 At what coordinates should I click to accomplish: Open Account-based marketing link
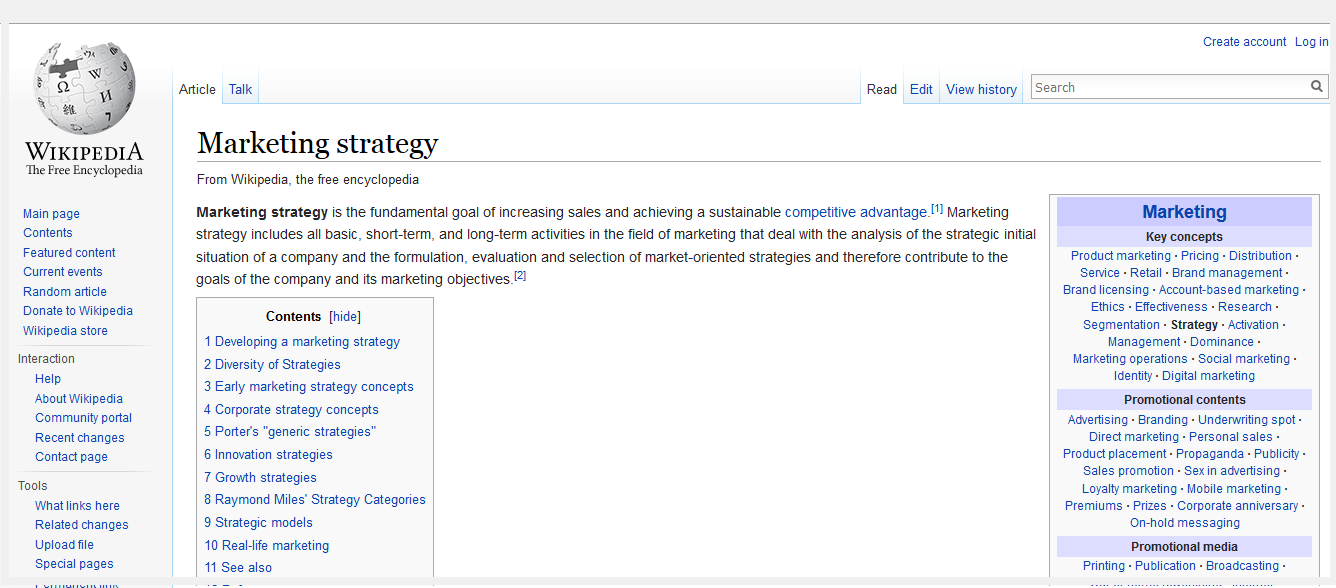click(1229, 290)
